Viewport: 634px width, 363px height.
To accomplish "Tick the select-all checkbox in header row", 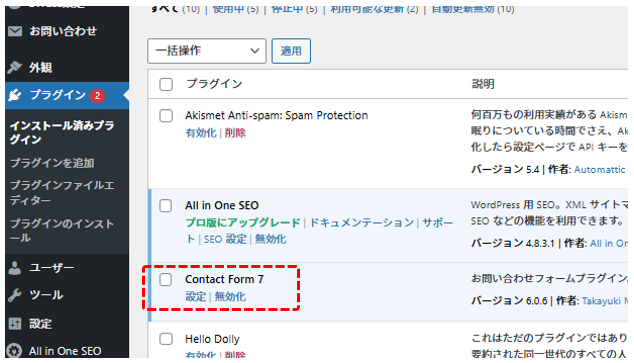I will point(166,84).
